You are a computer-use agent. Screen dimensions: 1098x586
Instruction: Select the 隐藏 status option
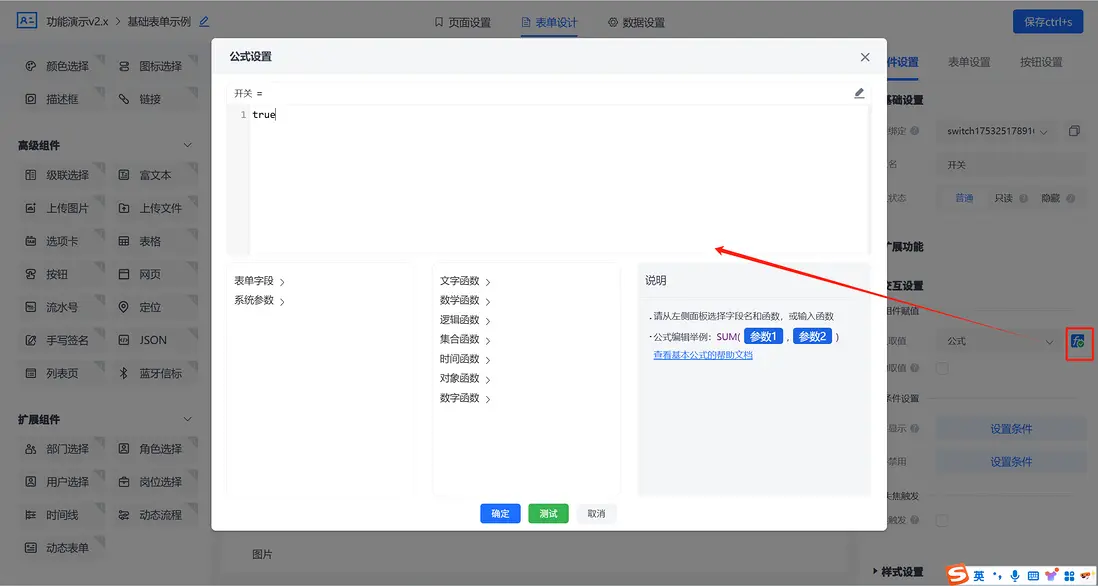(x=1050, y=198)
